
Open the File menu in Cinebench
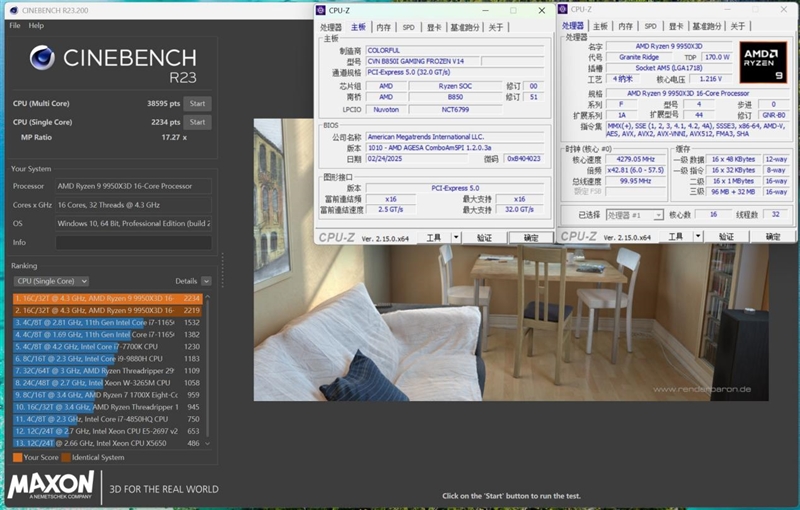click(15, 26)
